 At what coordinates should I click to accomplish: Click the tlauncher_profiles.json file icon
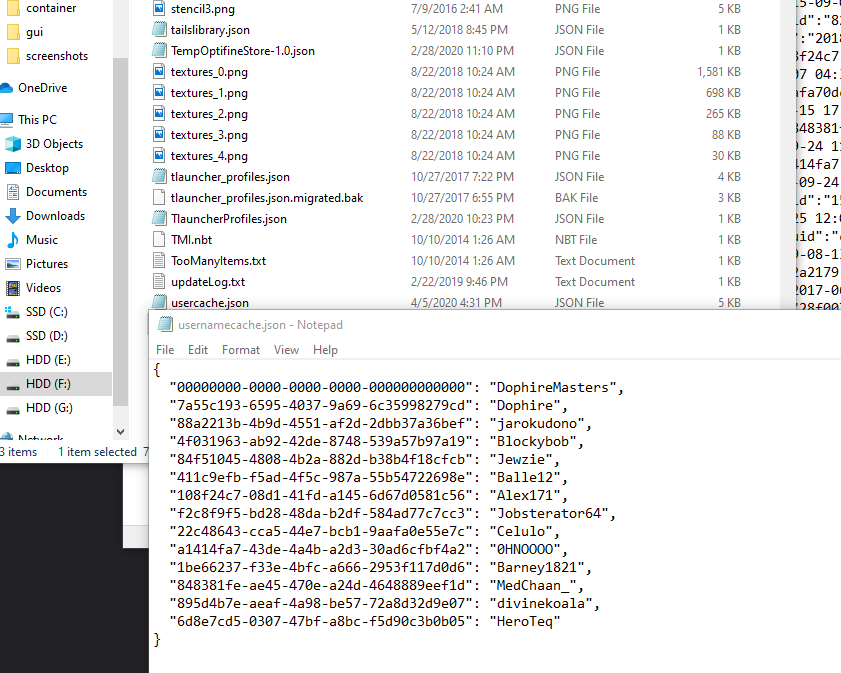(159, 176)
